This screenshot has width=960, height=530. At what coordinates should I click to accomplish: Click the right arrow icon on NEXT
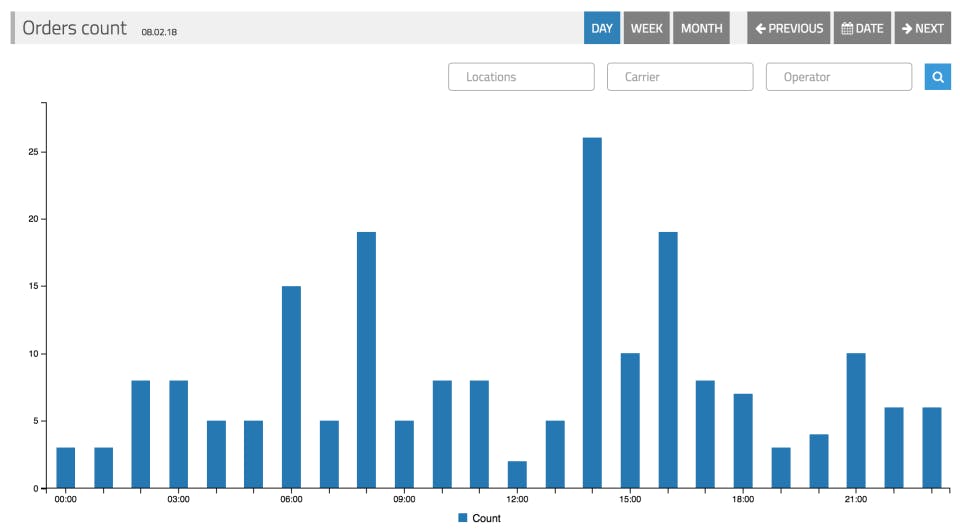click(907, 28)
